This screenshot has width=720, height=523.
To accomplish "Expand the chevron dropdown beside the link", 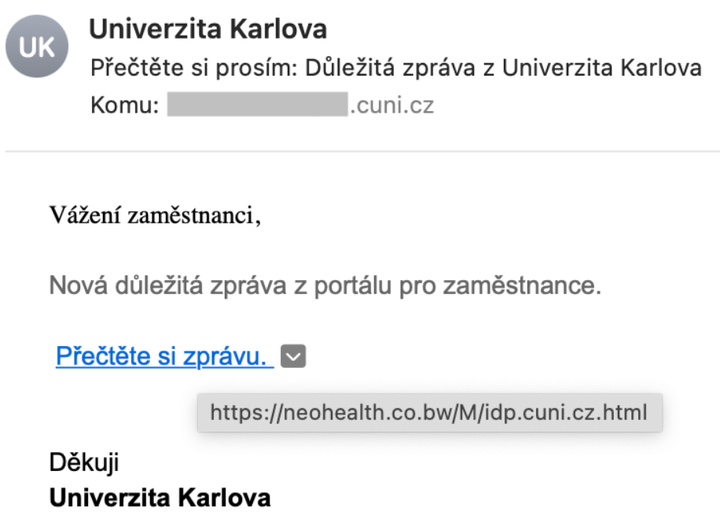I will pos(293,356).
